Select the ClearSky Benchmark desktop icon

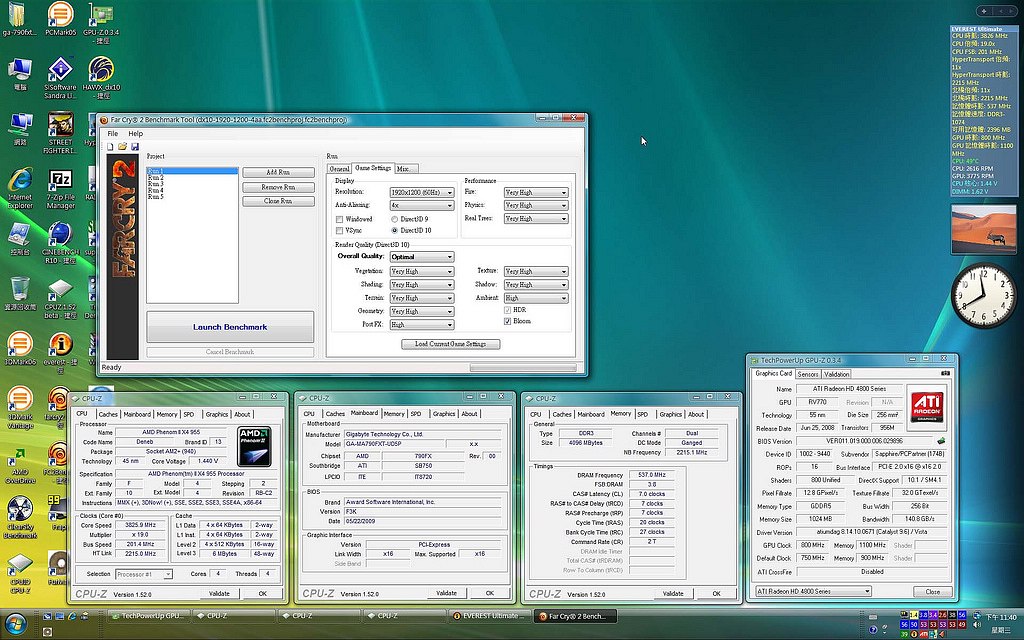20,518
